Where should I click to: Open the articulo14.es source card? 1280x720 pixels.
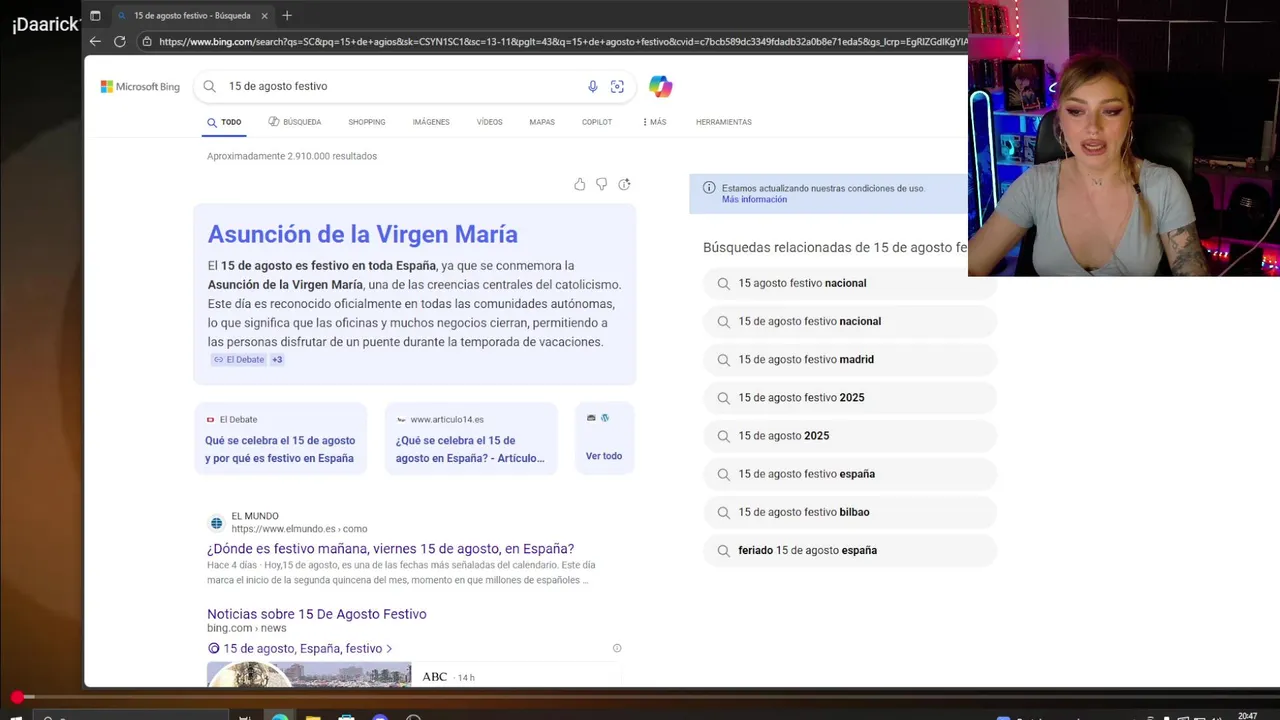pyautogui.click(x=470, y=439)
